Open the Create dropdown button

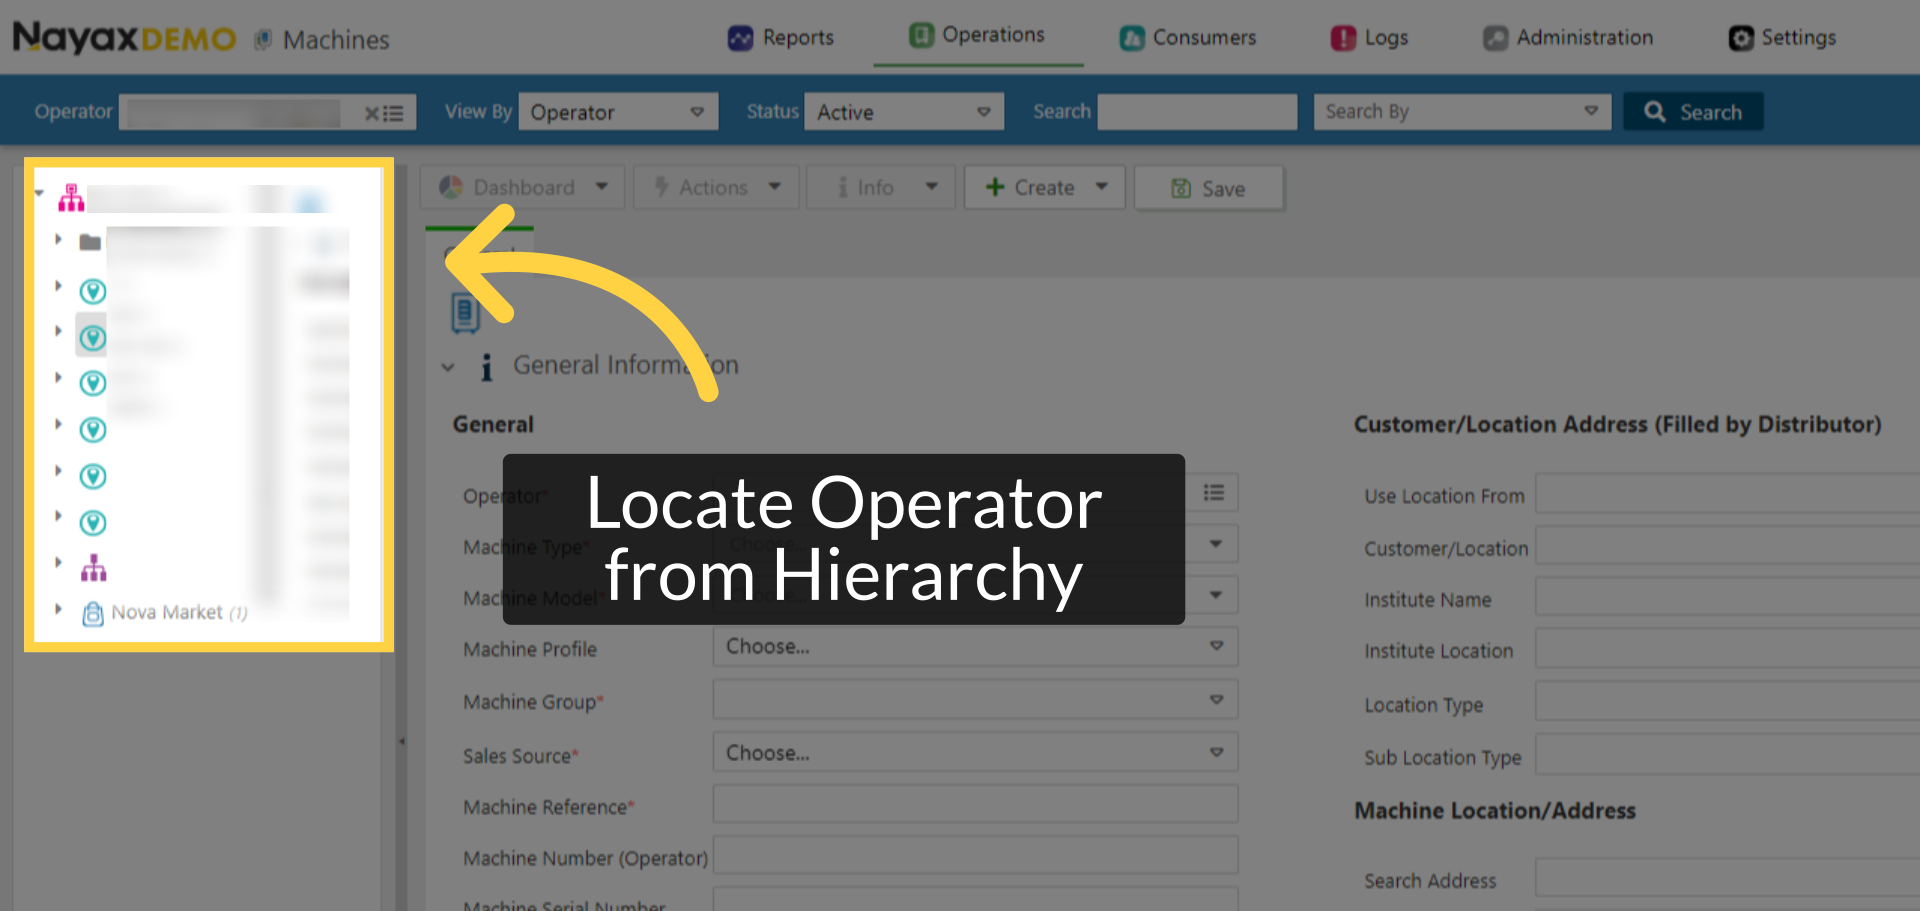pos(1045,187)
